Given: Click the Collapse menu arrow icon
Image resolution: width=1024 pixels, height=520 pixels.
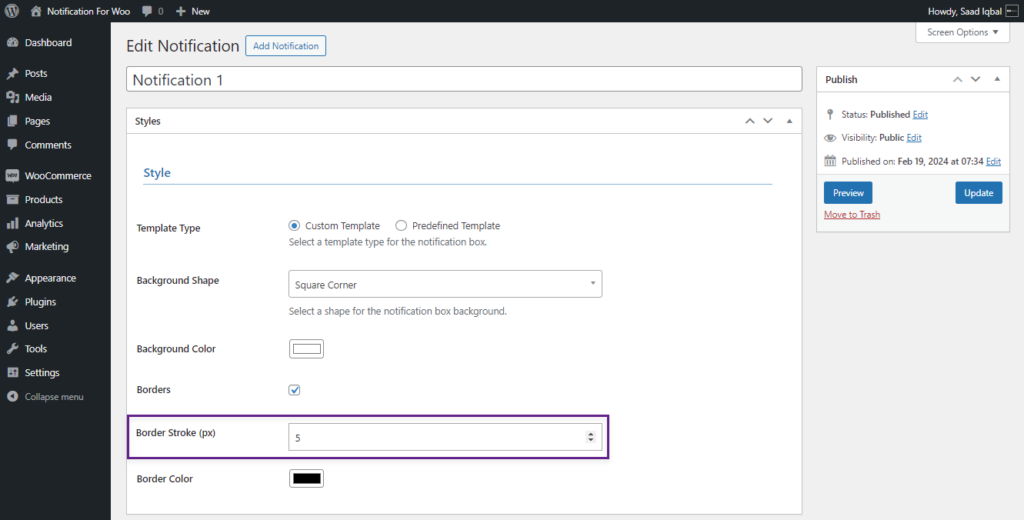Looking at the screenshot, I should click(12, 397).
